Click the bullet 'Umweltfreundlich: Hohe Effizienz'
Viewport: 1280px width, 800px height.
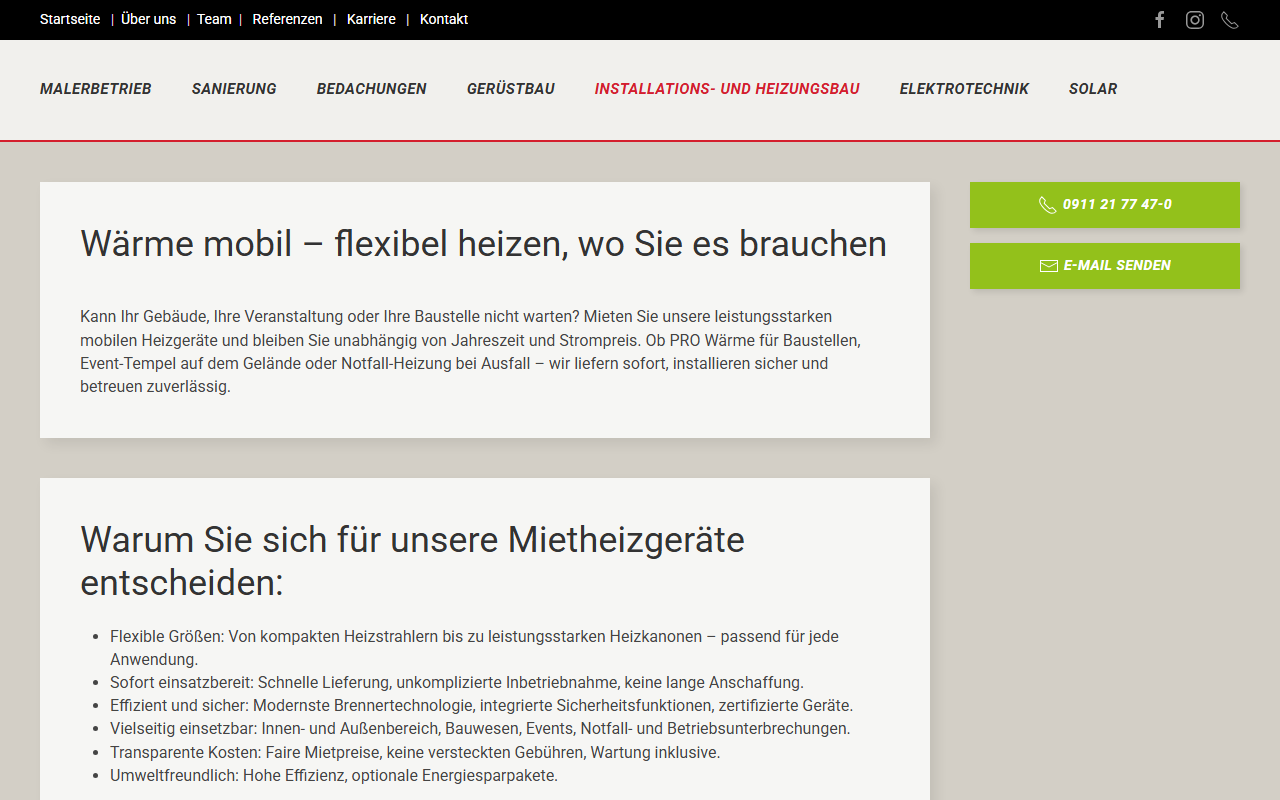pyautogui.click(x=334, y=775)
